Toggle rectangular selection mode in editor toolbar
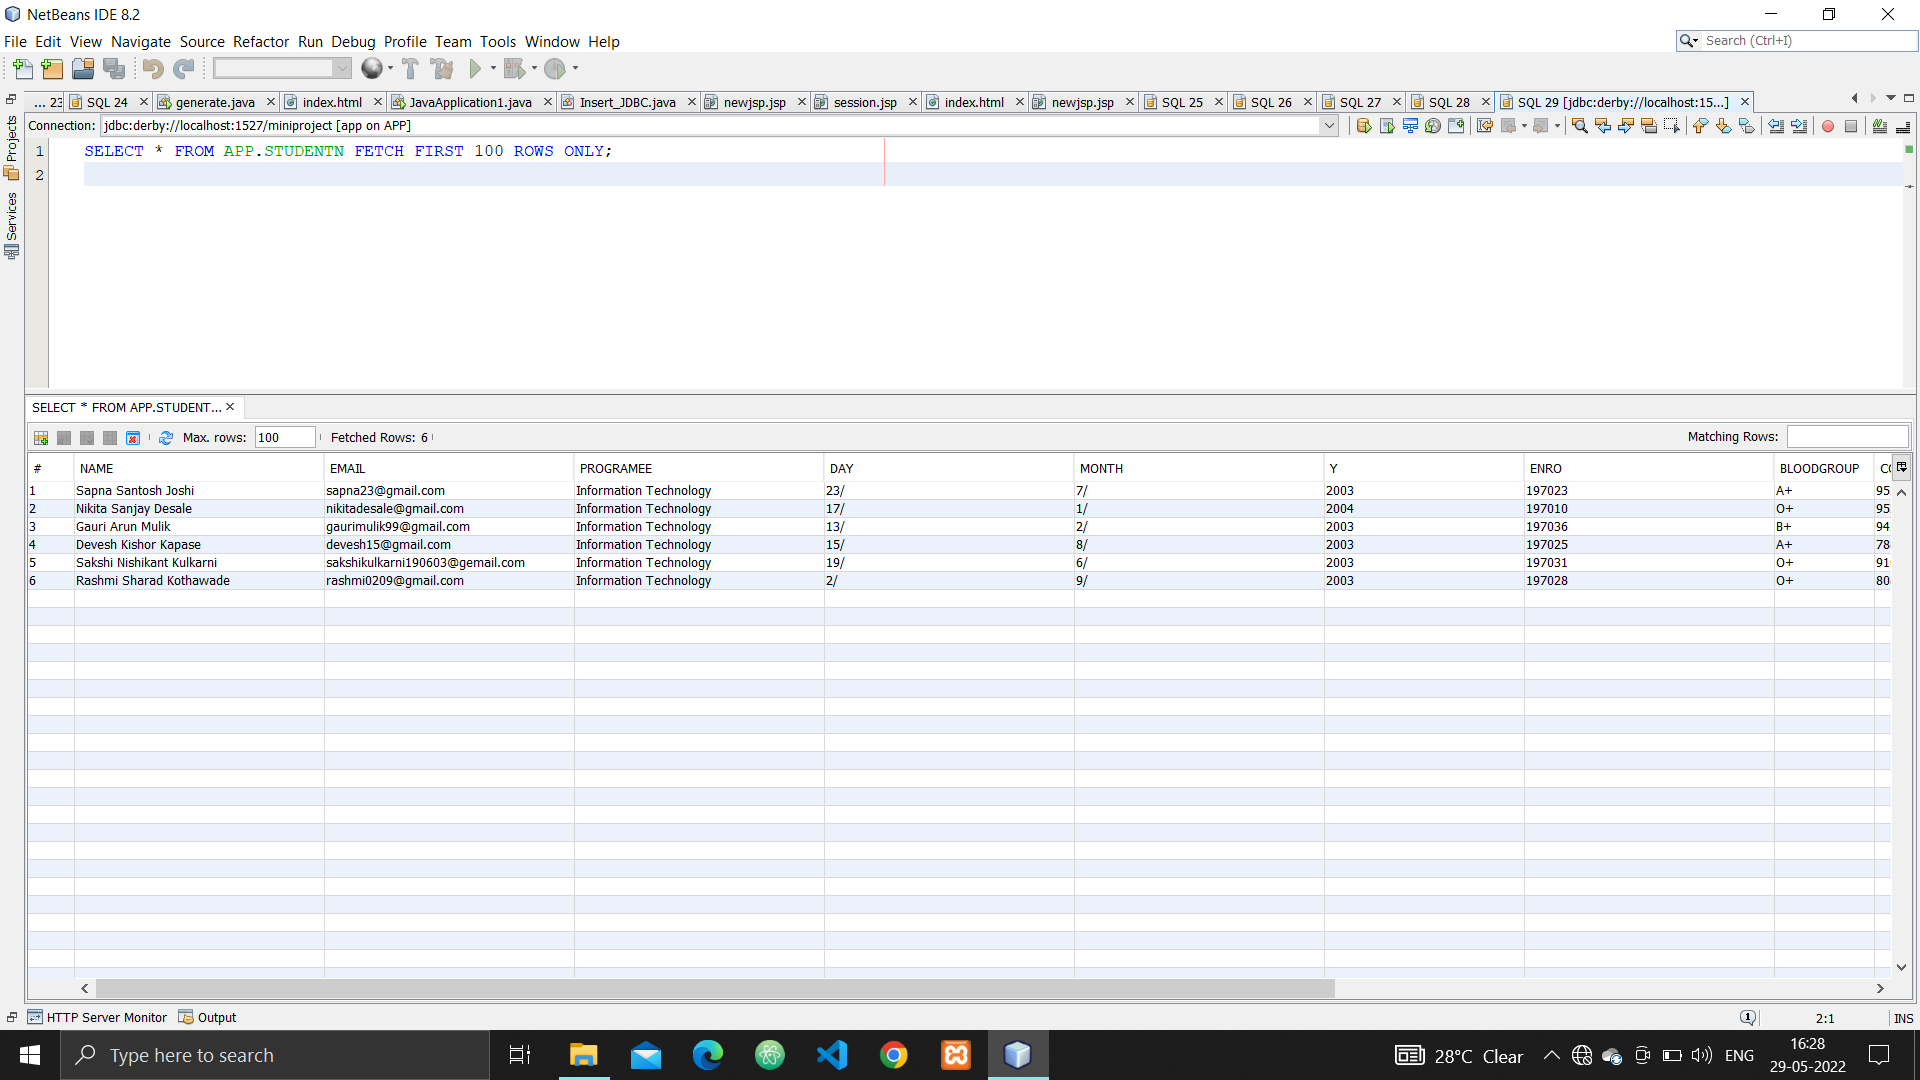The image size is (1920, 1080). [x=1672, y=126]
